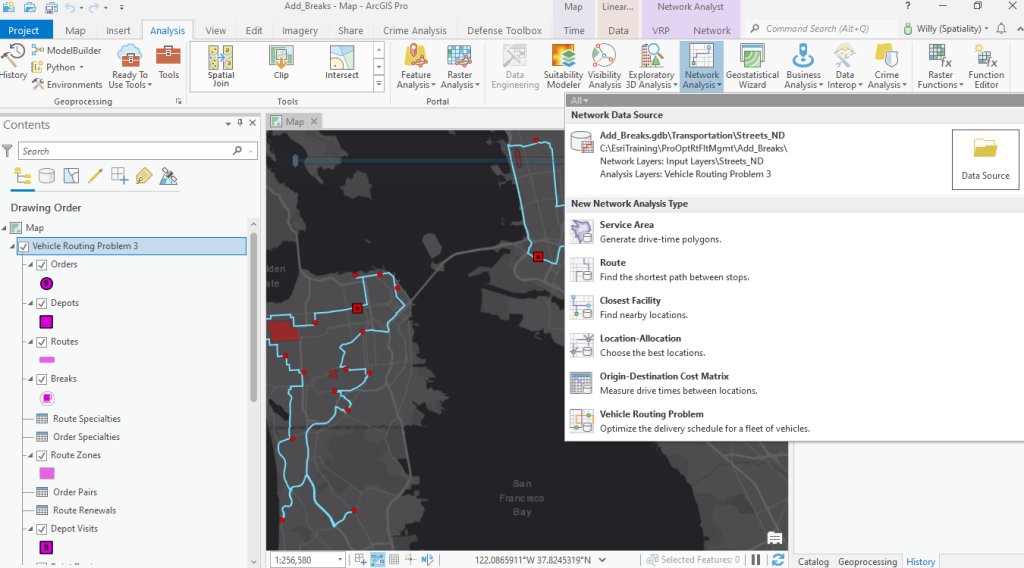Select Location-Allocation analysis type
The width and height of the screenshot is (1024, 568).
pyautogui.click(x=793, y=345)
